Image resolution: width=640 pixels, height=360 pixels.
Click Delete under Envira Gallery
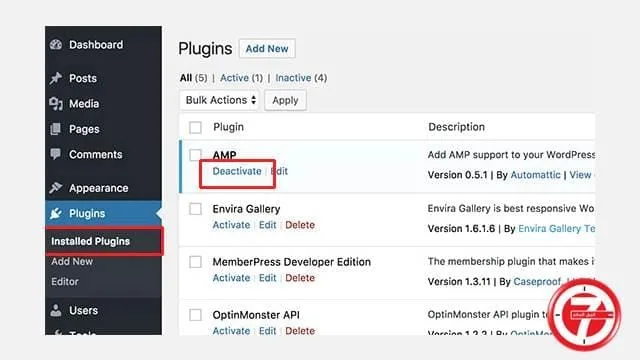[x=300, y=225]
